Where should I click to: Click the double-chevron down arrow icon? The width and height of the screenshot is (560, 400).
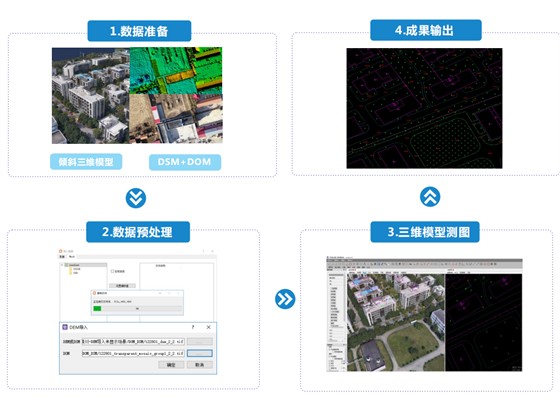[x=136, y=198]
